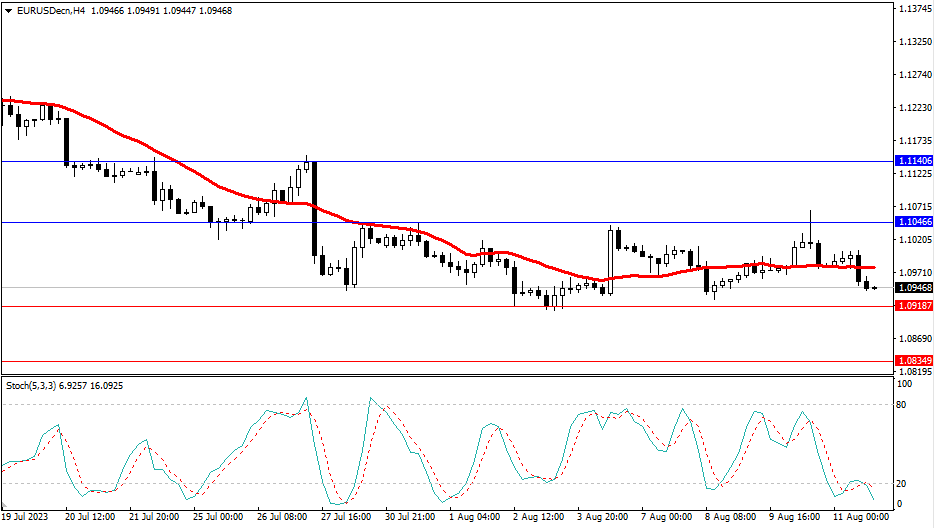Image resolution: width=934 pixels, height=528 pixels.
Task: Click the small triangle icon beside EURUSDecn,H4
Action: [x=9, y=9]
